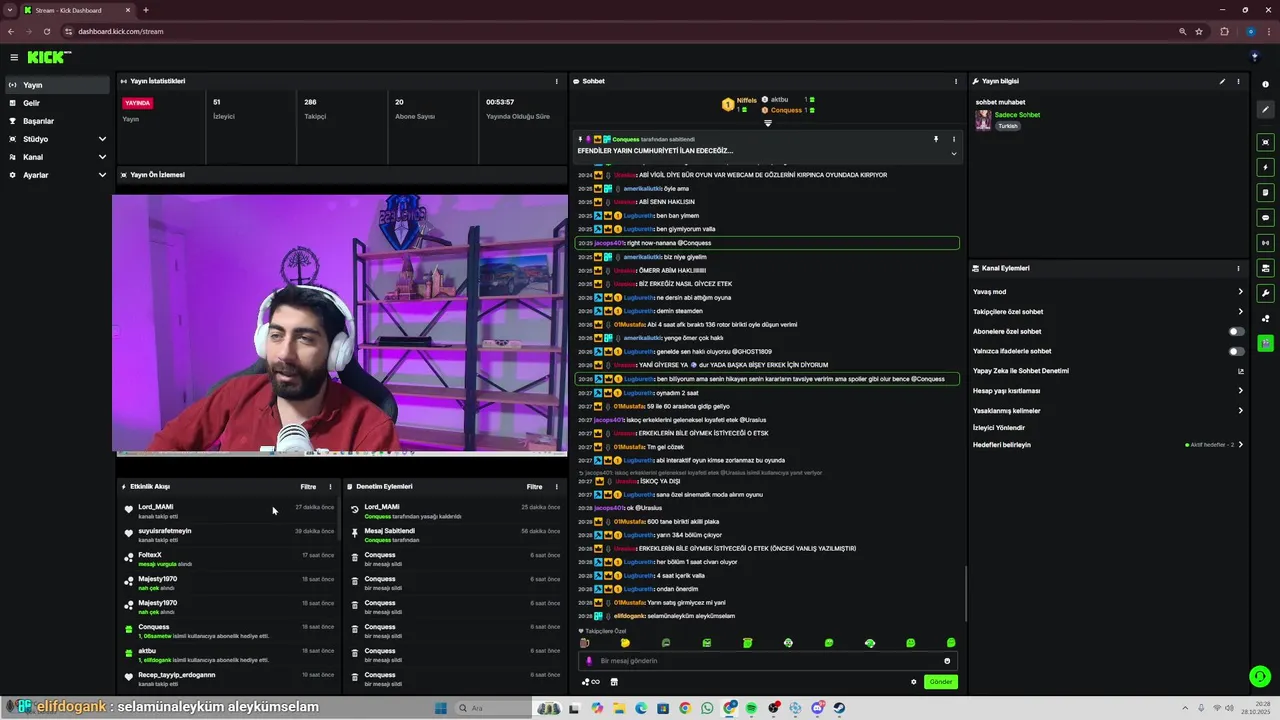The image size is (1280, 720).
Task: Select Yayın in the left sidebar
Action: [x=57, y=85]
